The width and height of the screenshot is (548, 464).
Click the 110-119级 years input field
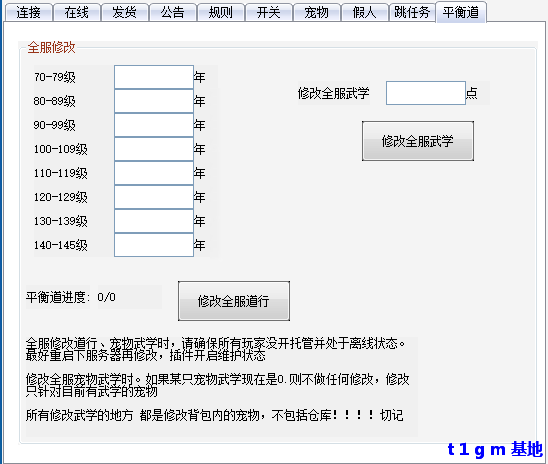click(x=154, y=173)
